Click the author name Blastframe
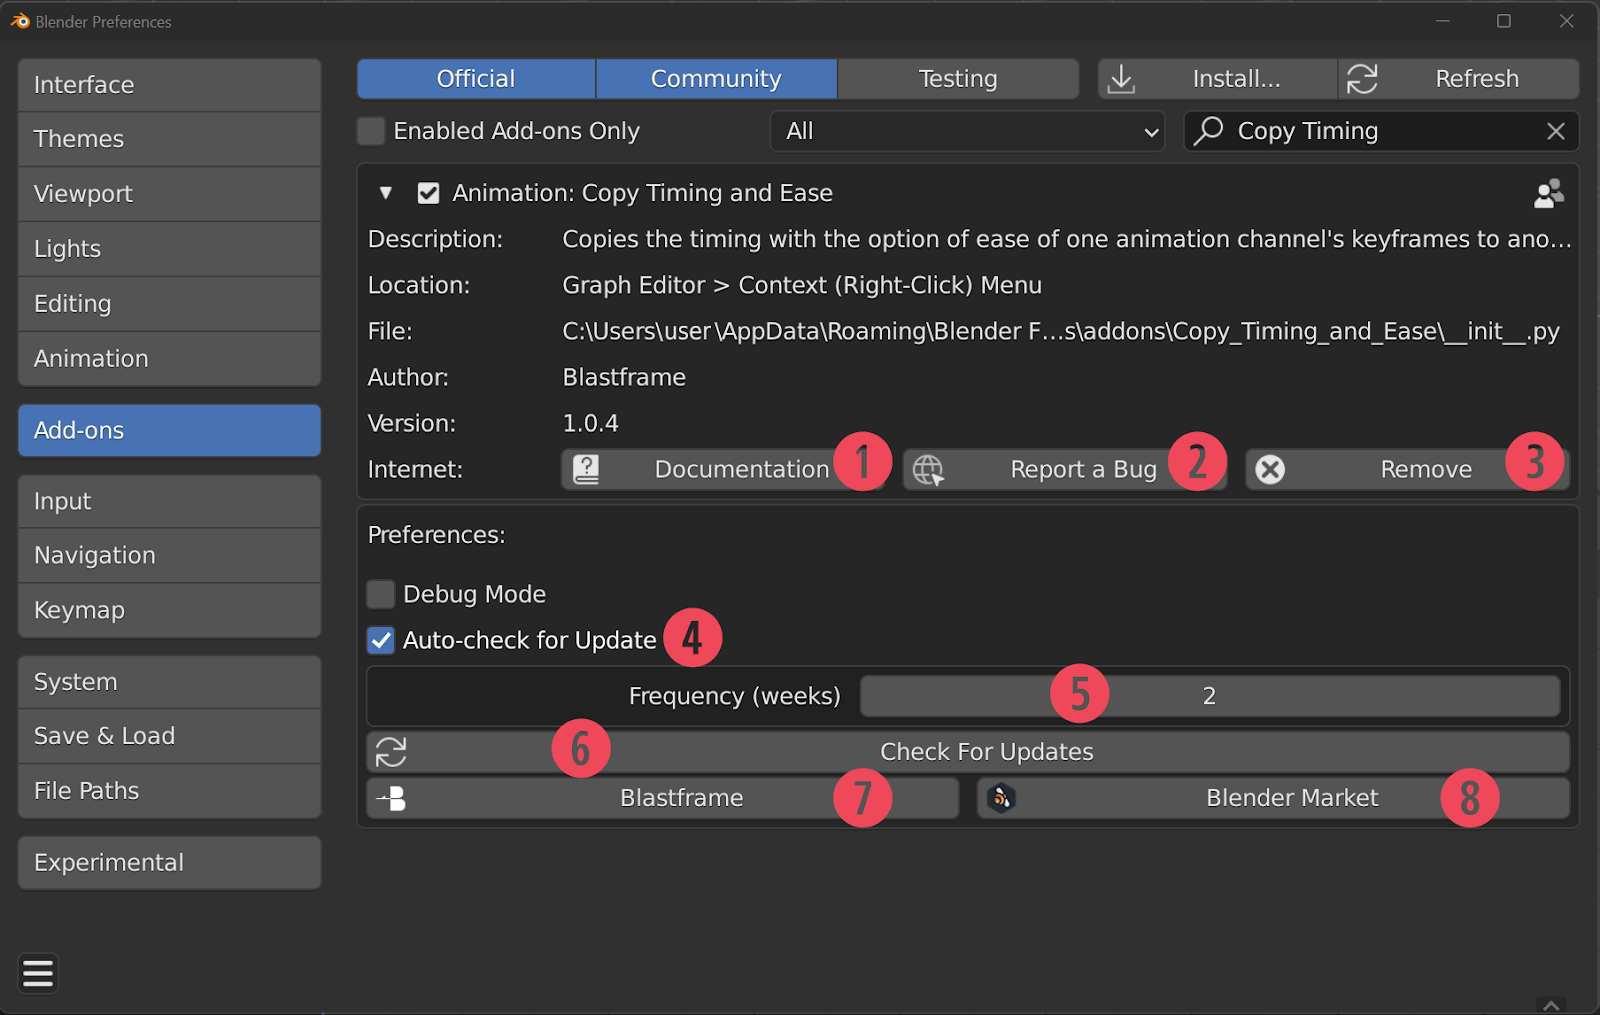This screenshot has width=1600, height=1015. point(624,378)
